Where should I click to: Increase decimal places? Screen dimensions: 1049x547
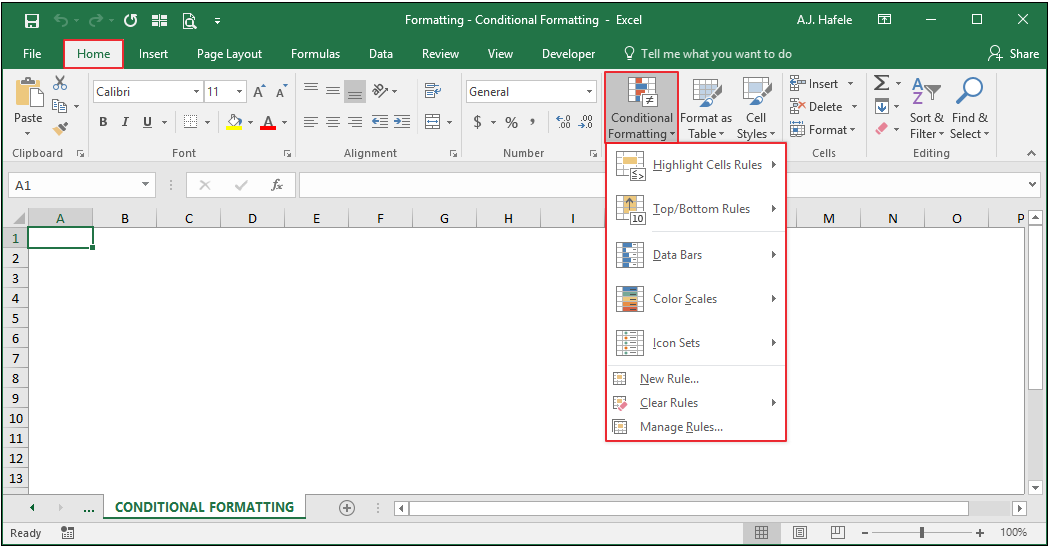click(564, 122)
